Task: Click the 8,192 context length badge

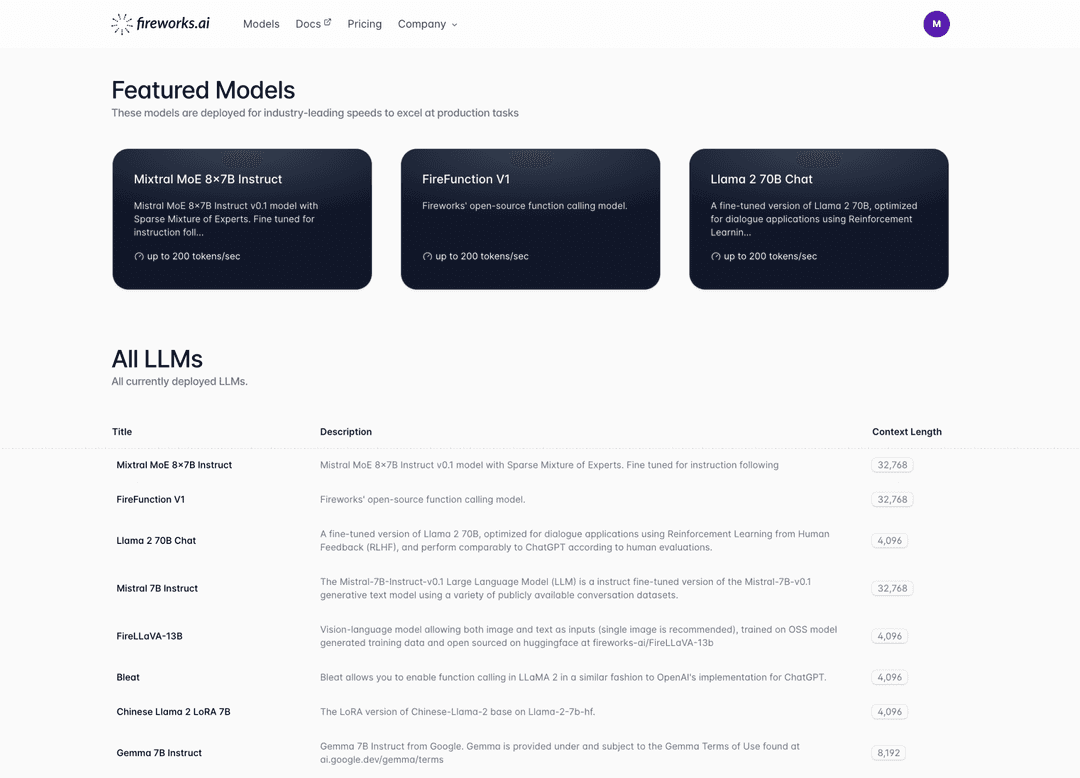Action: (889, 753)
